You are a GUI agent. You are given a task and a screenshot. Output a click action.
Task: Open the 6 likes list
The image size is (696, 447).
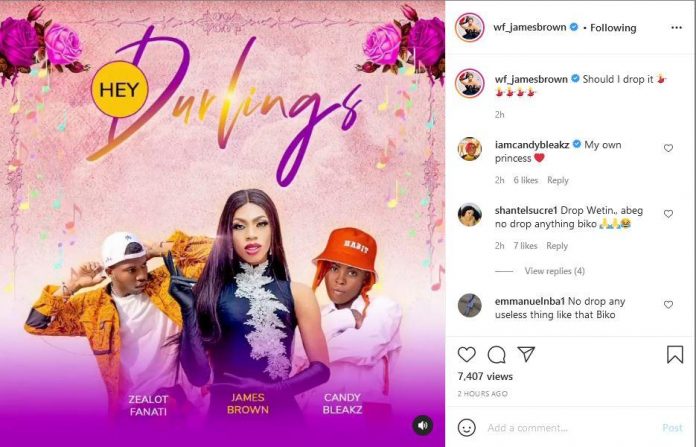pyautogui.click(x=526, y=180)
